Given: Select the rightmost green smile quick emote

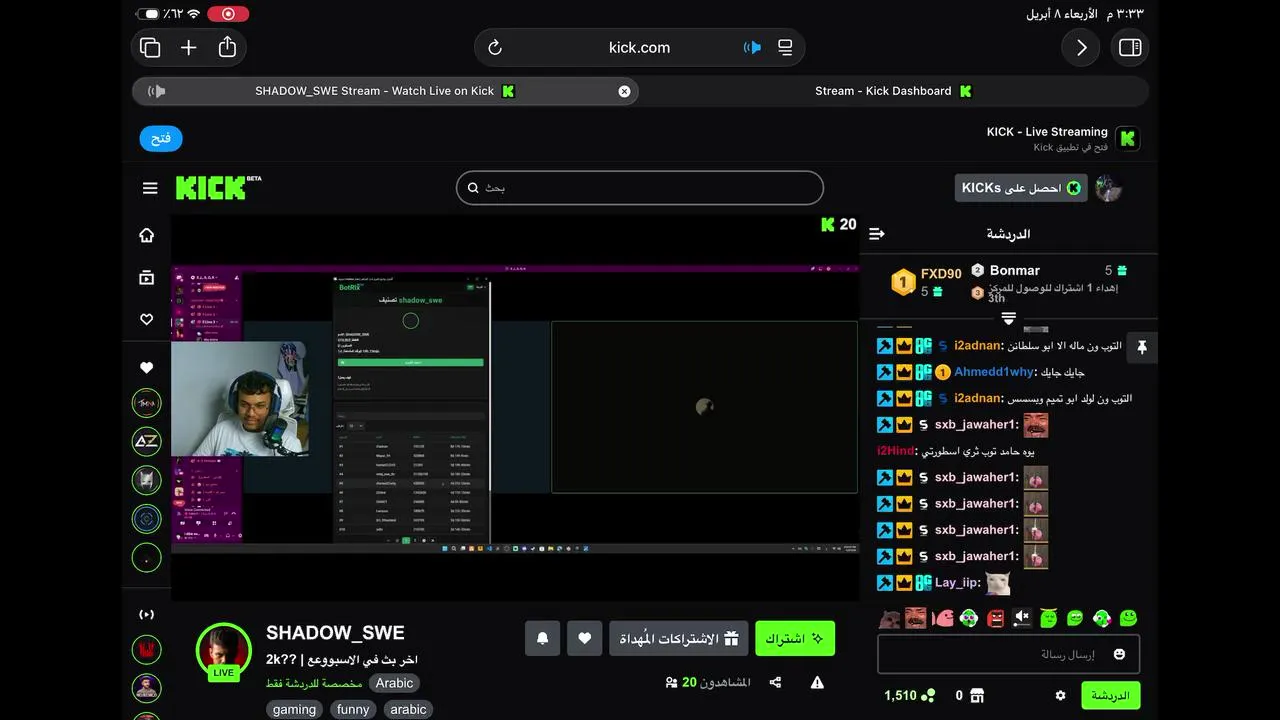Looking at the screenshot, I should click(1128, 618).
